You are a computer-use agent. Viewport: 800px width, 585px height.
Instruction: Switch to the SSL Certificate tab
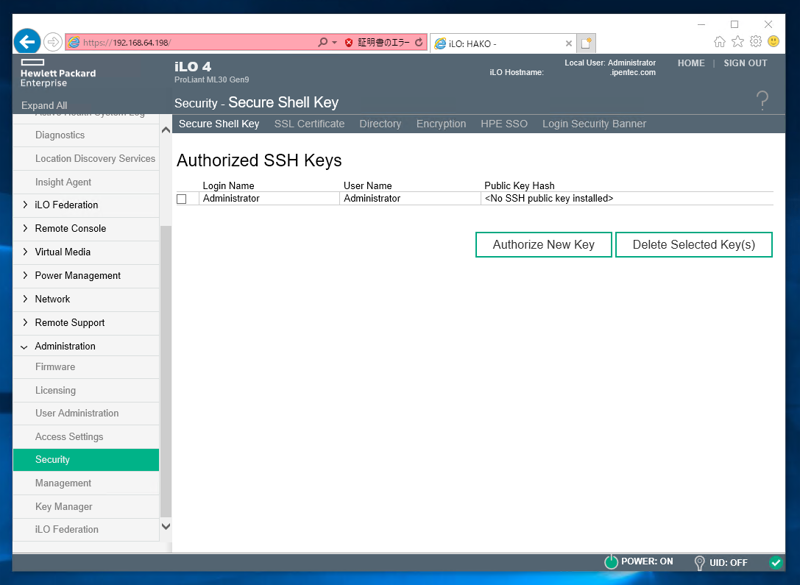point(309,124)
